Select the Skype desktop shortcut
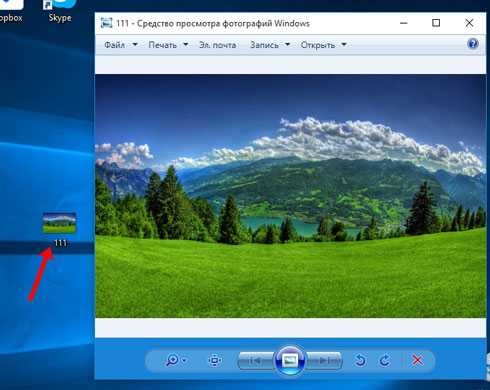Viewport: 490px width, 390px height. [x=60, y=11]
